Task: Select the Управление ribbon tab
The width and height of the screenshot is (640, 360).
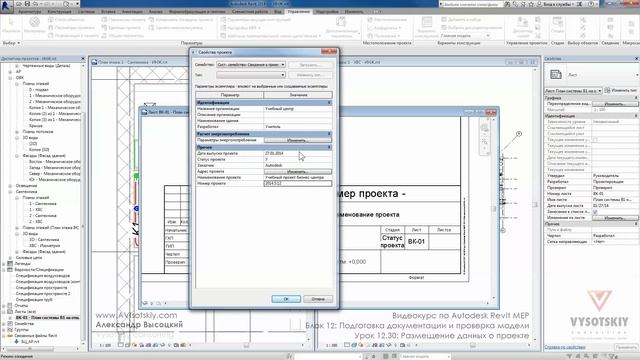Action: point(298,12)
